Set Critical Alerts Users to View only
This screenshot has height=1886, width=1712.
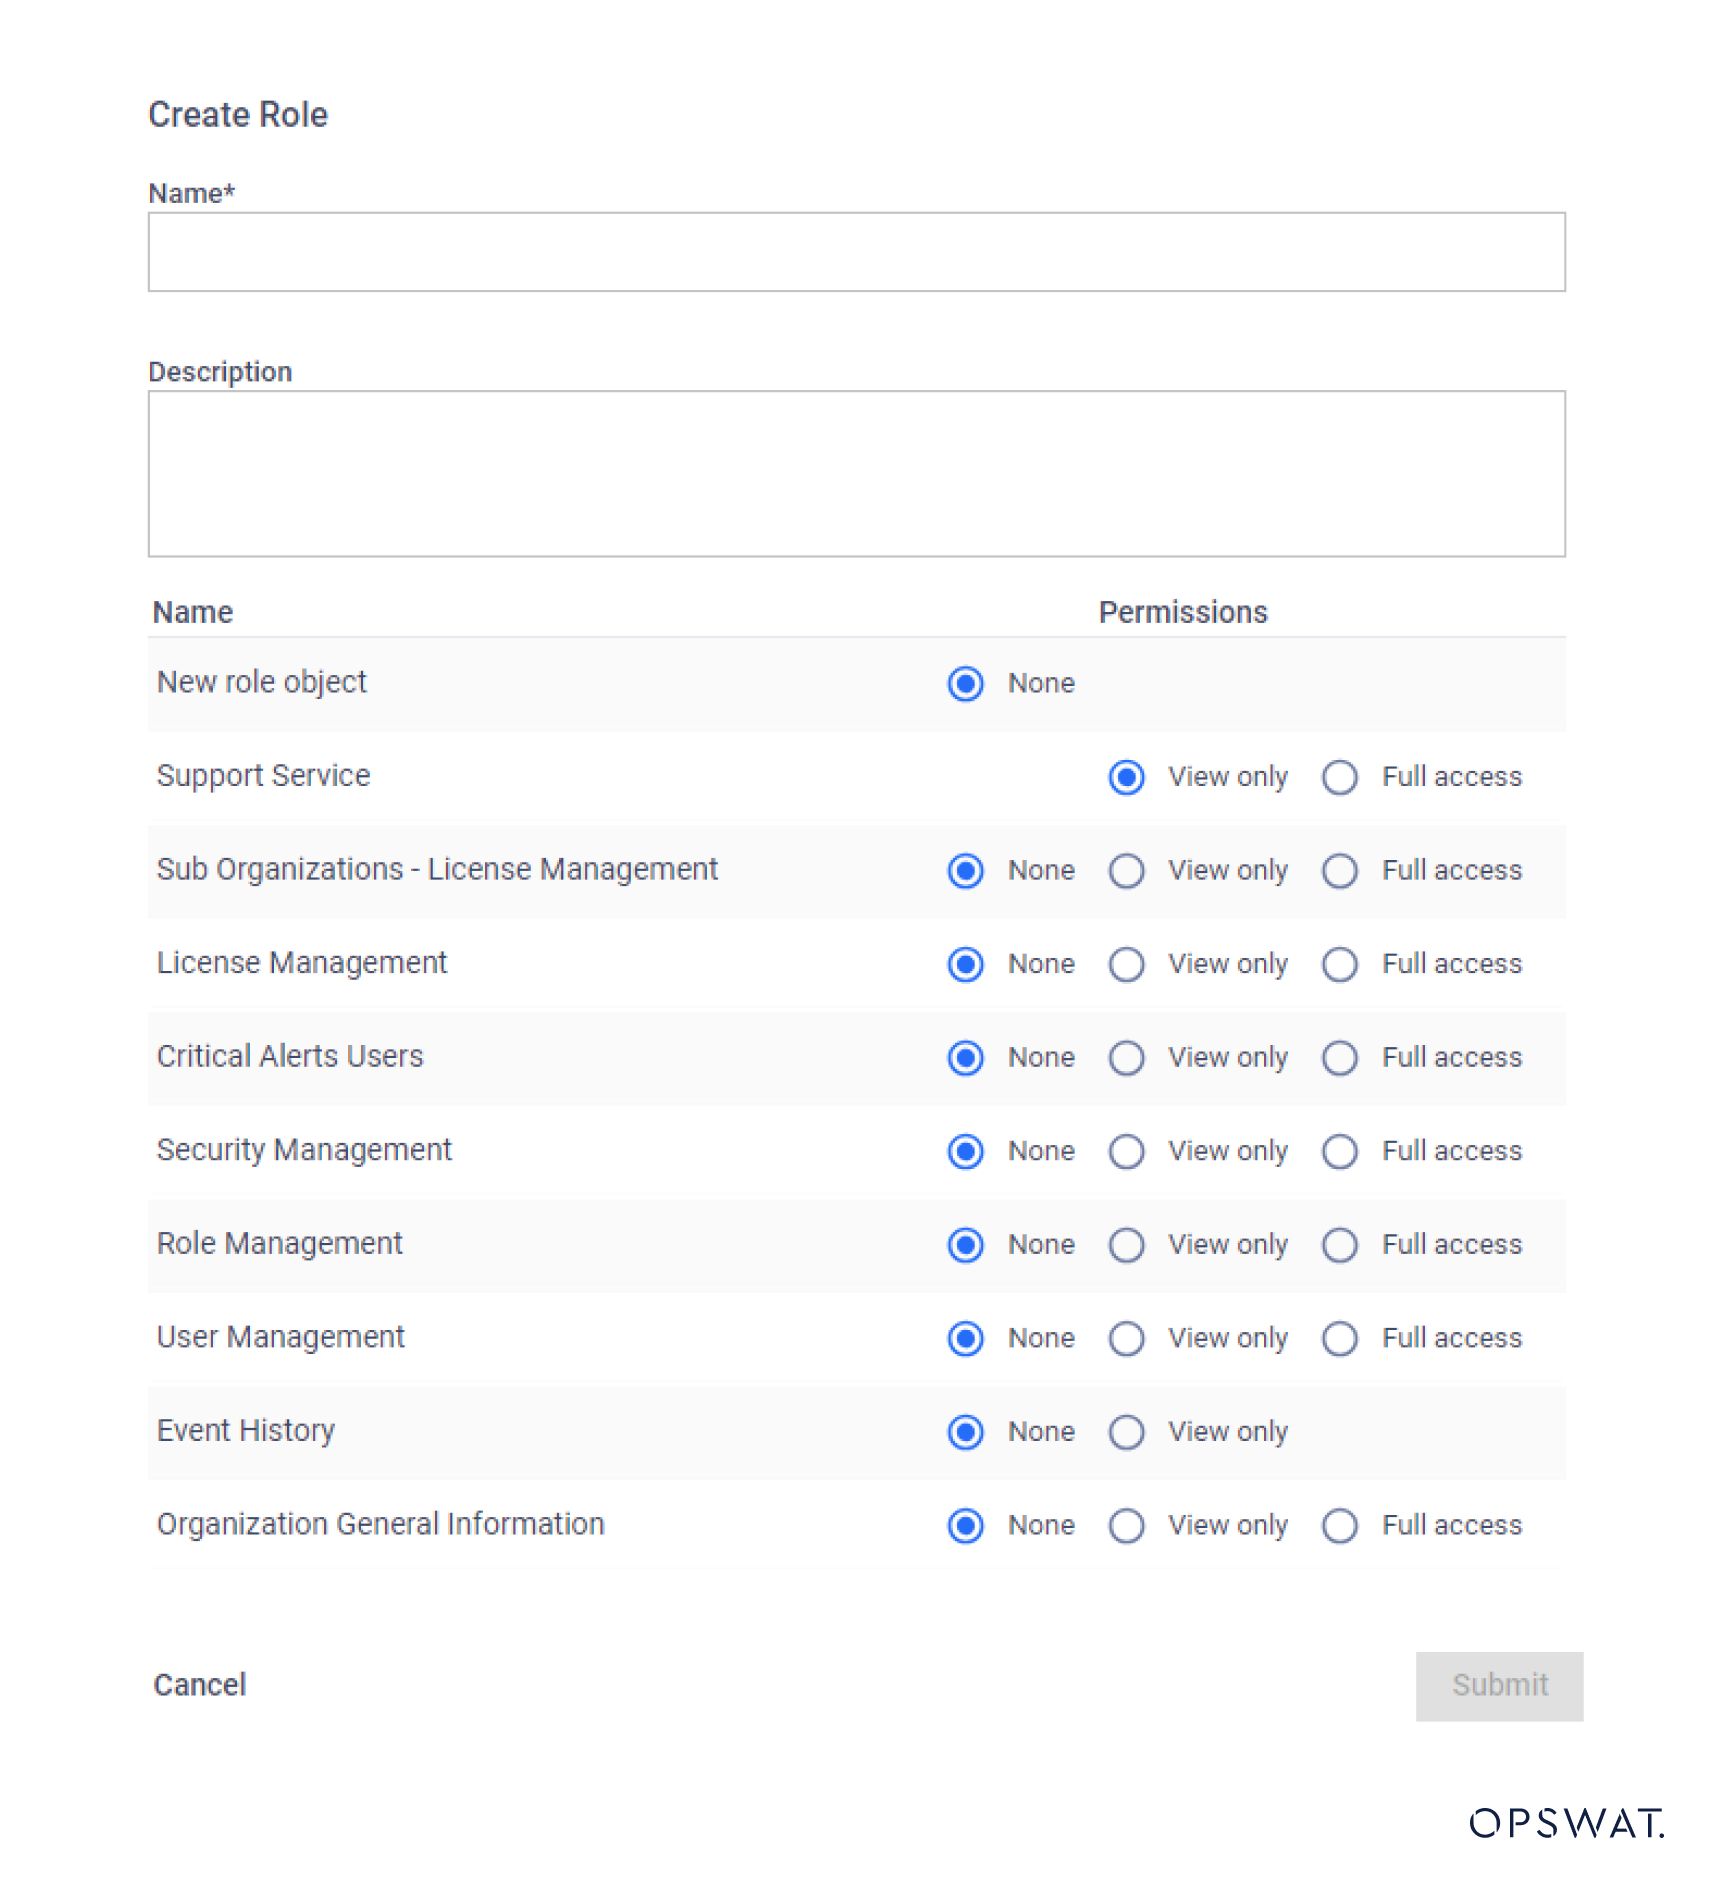pyautogui.click(x=1126, y=1058)
